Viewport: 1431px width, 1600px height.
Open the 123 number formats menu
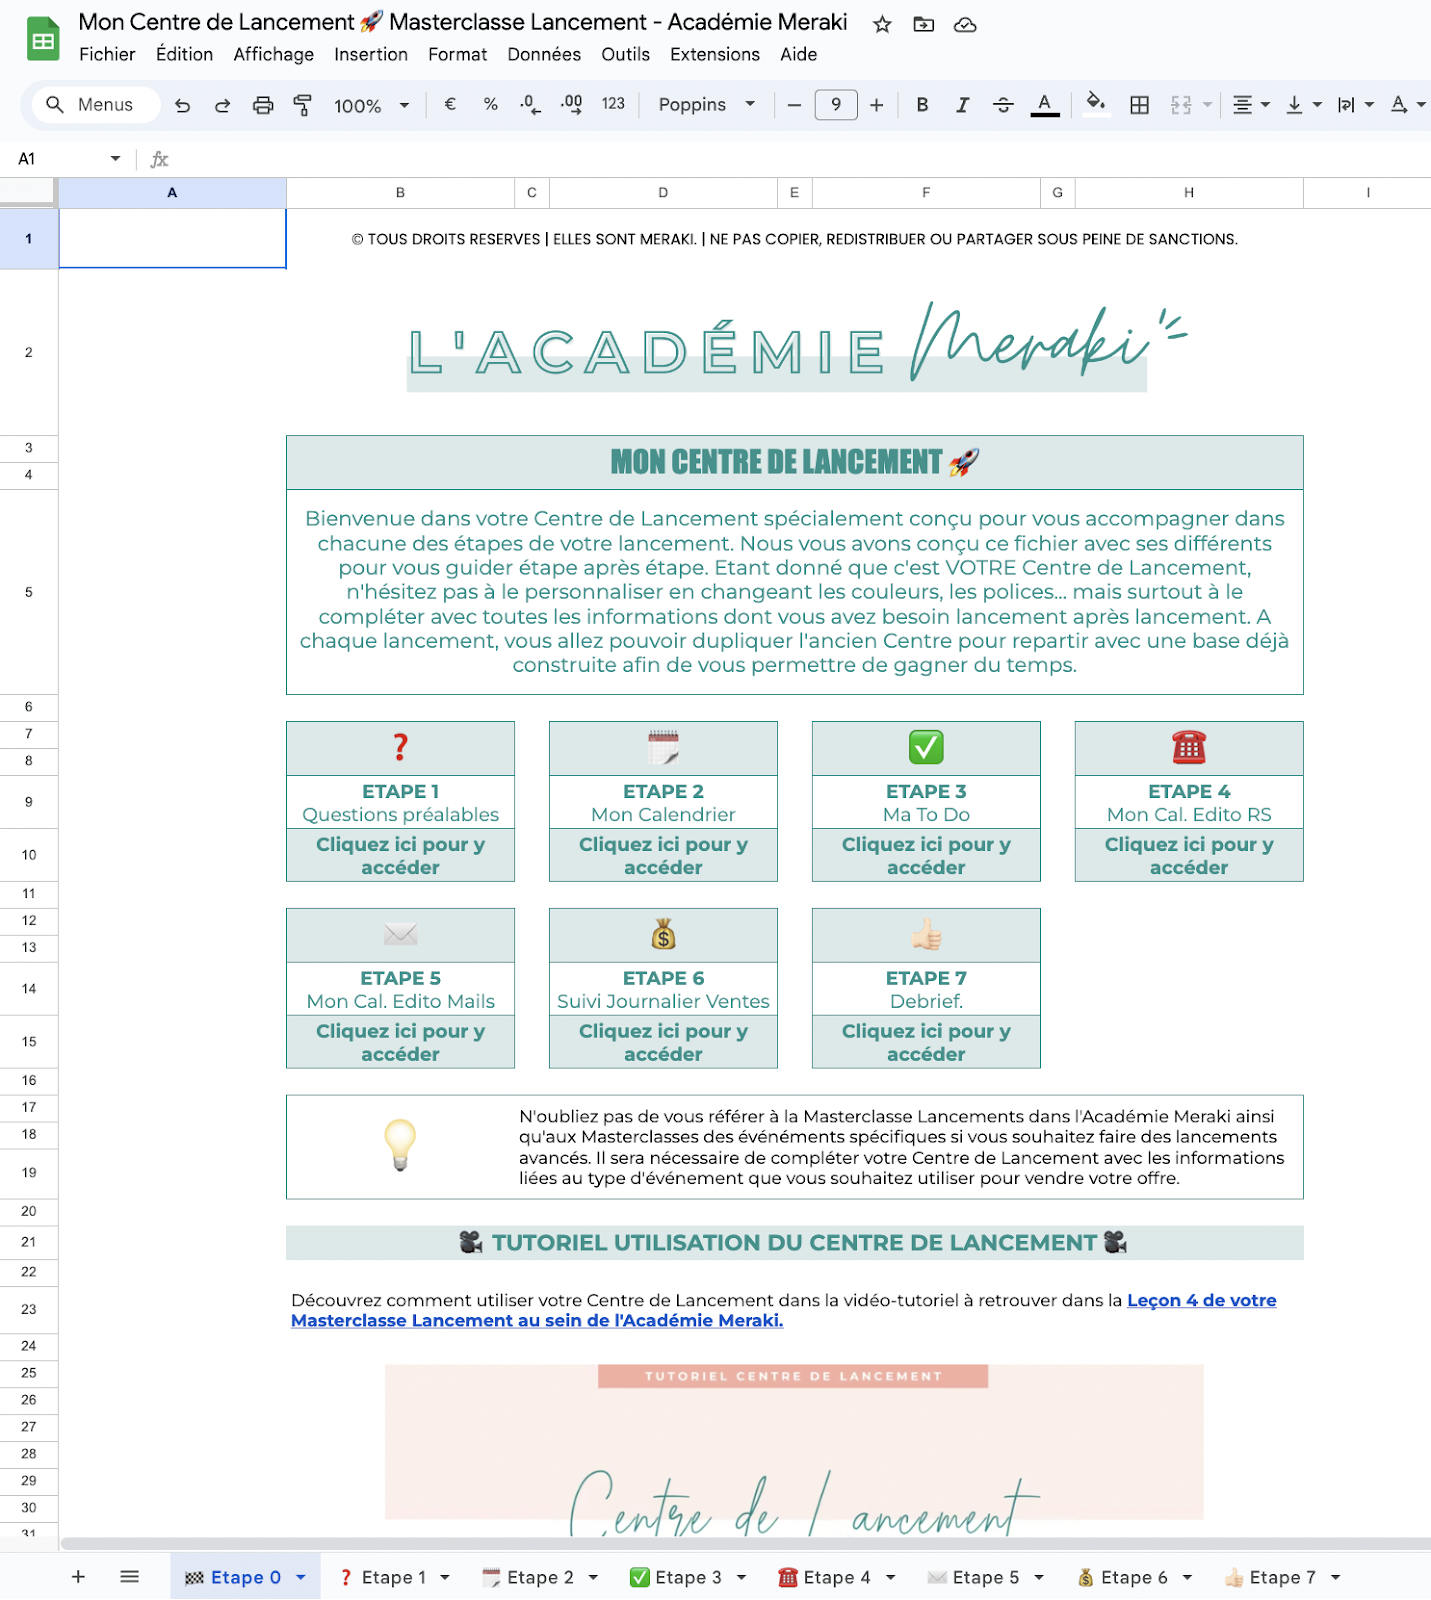pos(613,104)
